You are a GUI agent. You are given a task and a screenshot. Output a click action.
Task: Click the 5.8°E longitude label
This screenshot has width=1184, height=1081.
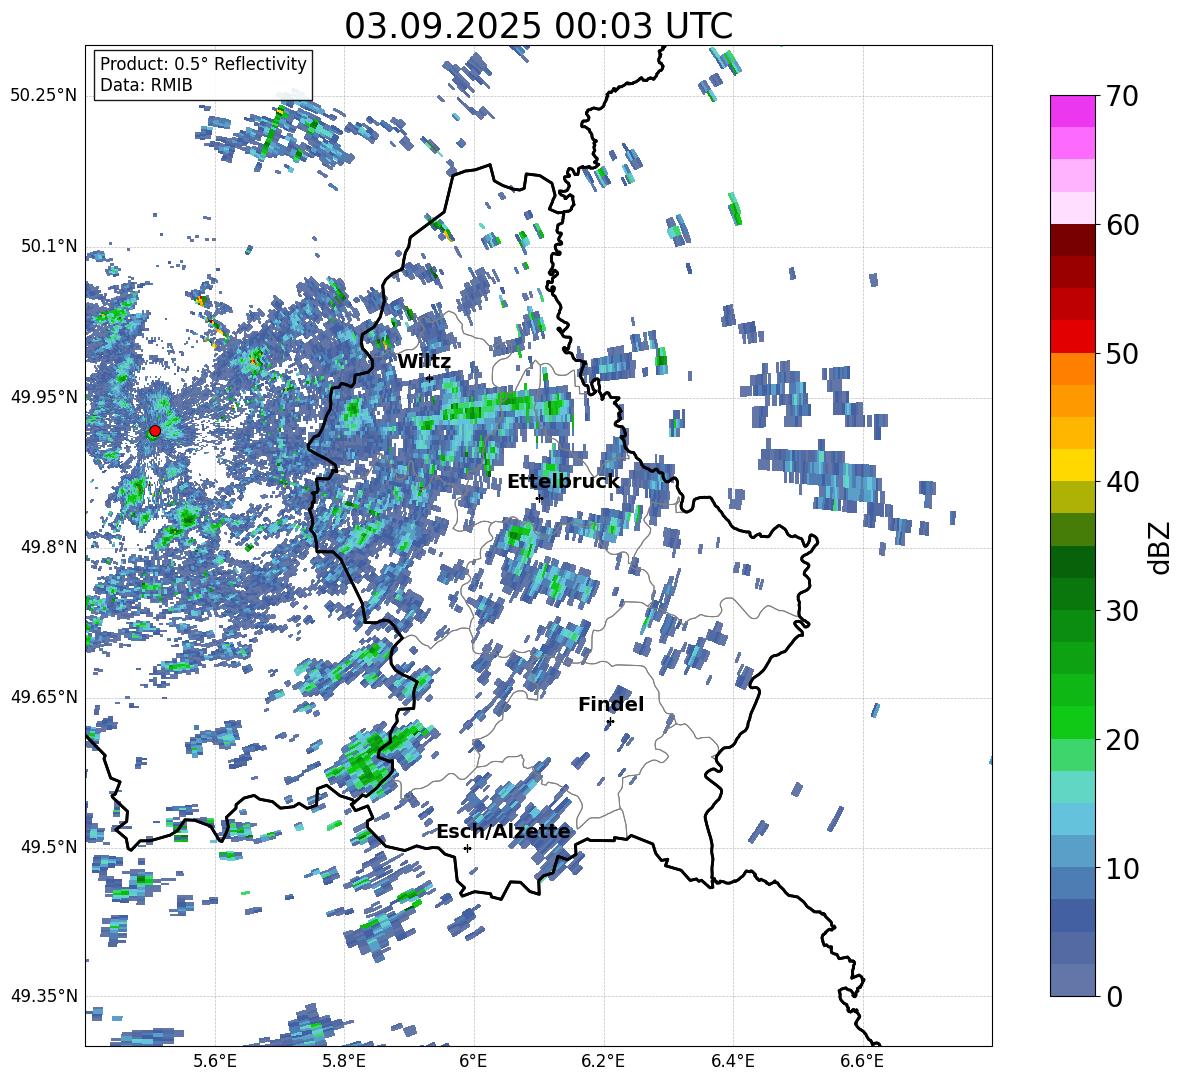click(x=344, y=1061)
